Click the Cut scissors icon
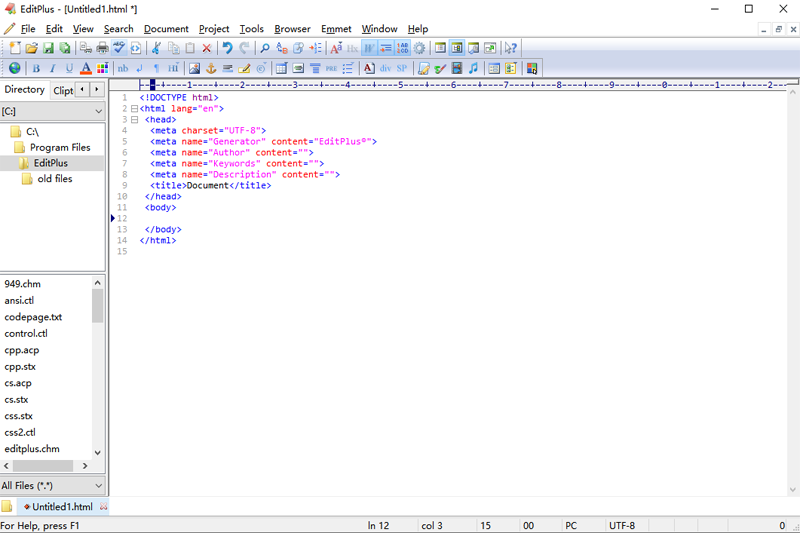This screenshot has width=800, height=533. (x=156, y=48)
